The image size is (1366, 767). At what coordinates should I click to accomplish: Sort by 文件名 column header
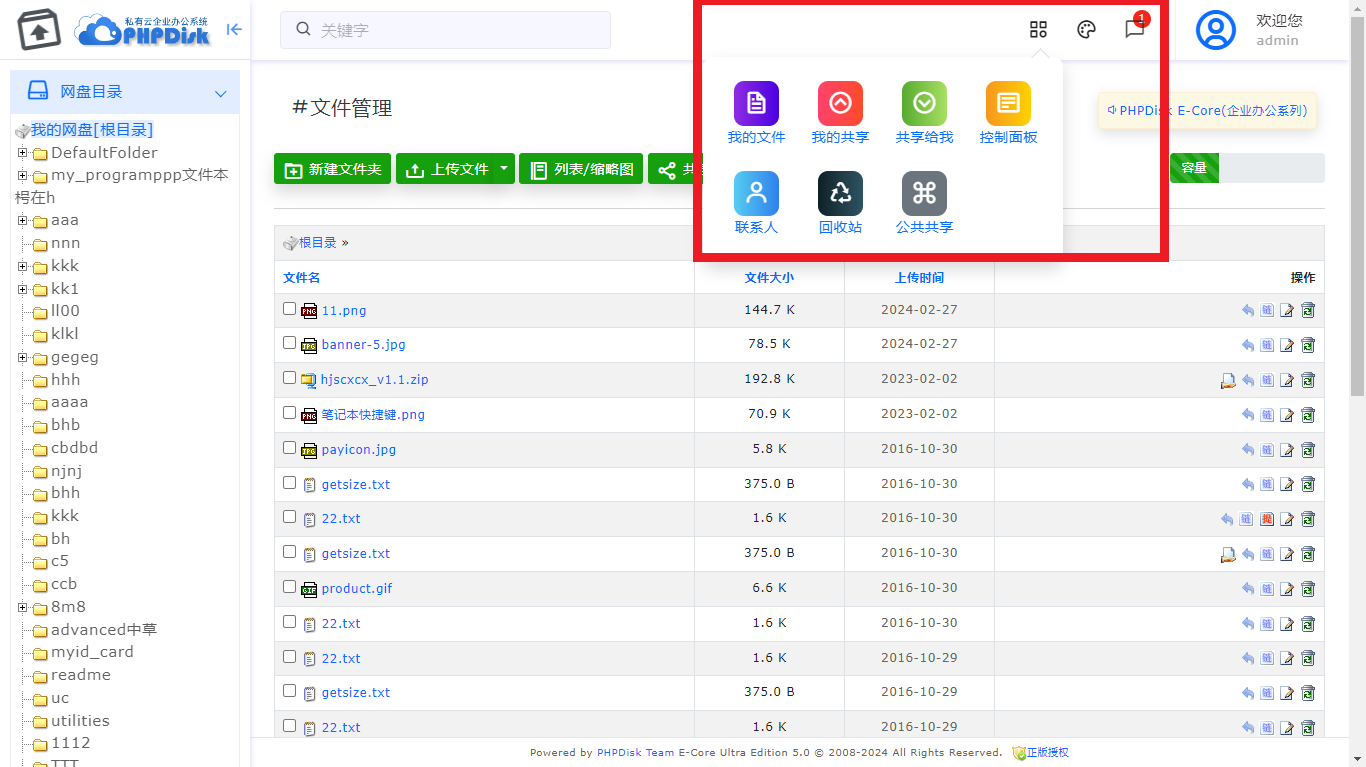(x=301, y=278)
